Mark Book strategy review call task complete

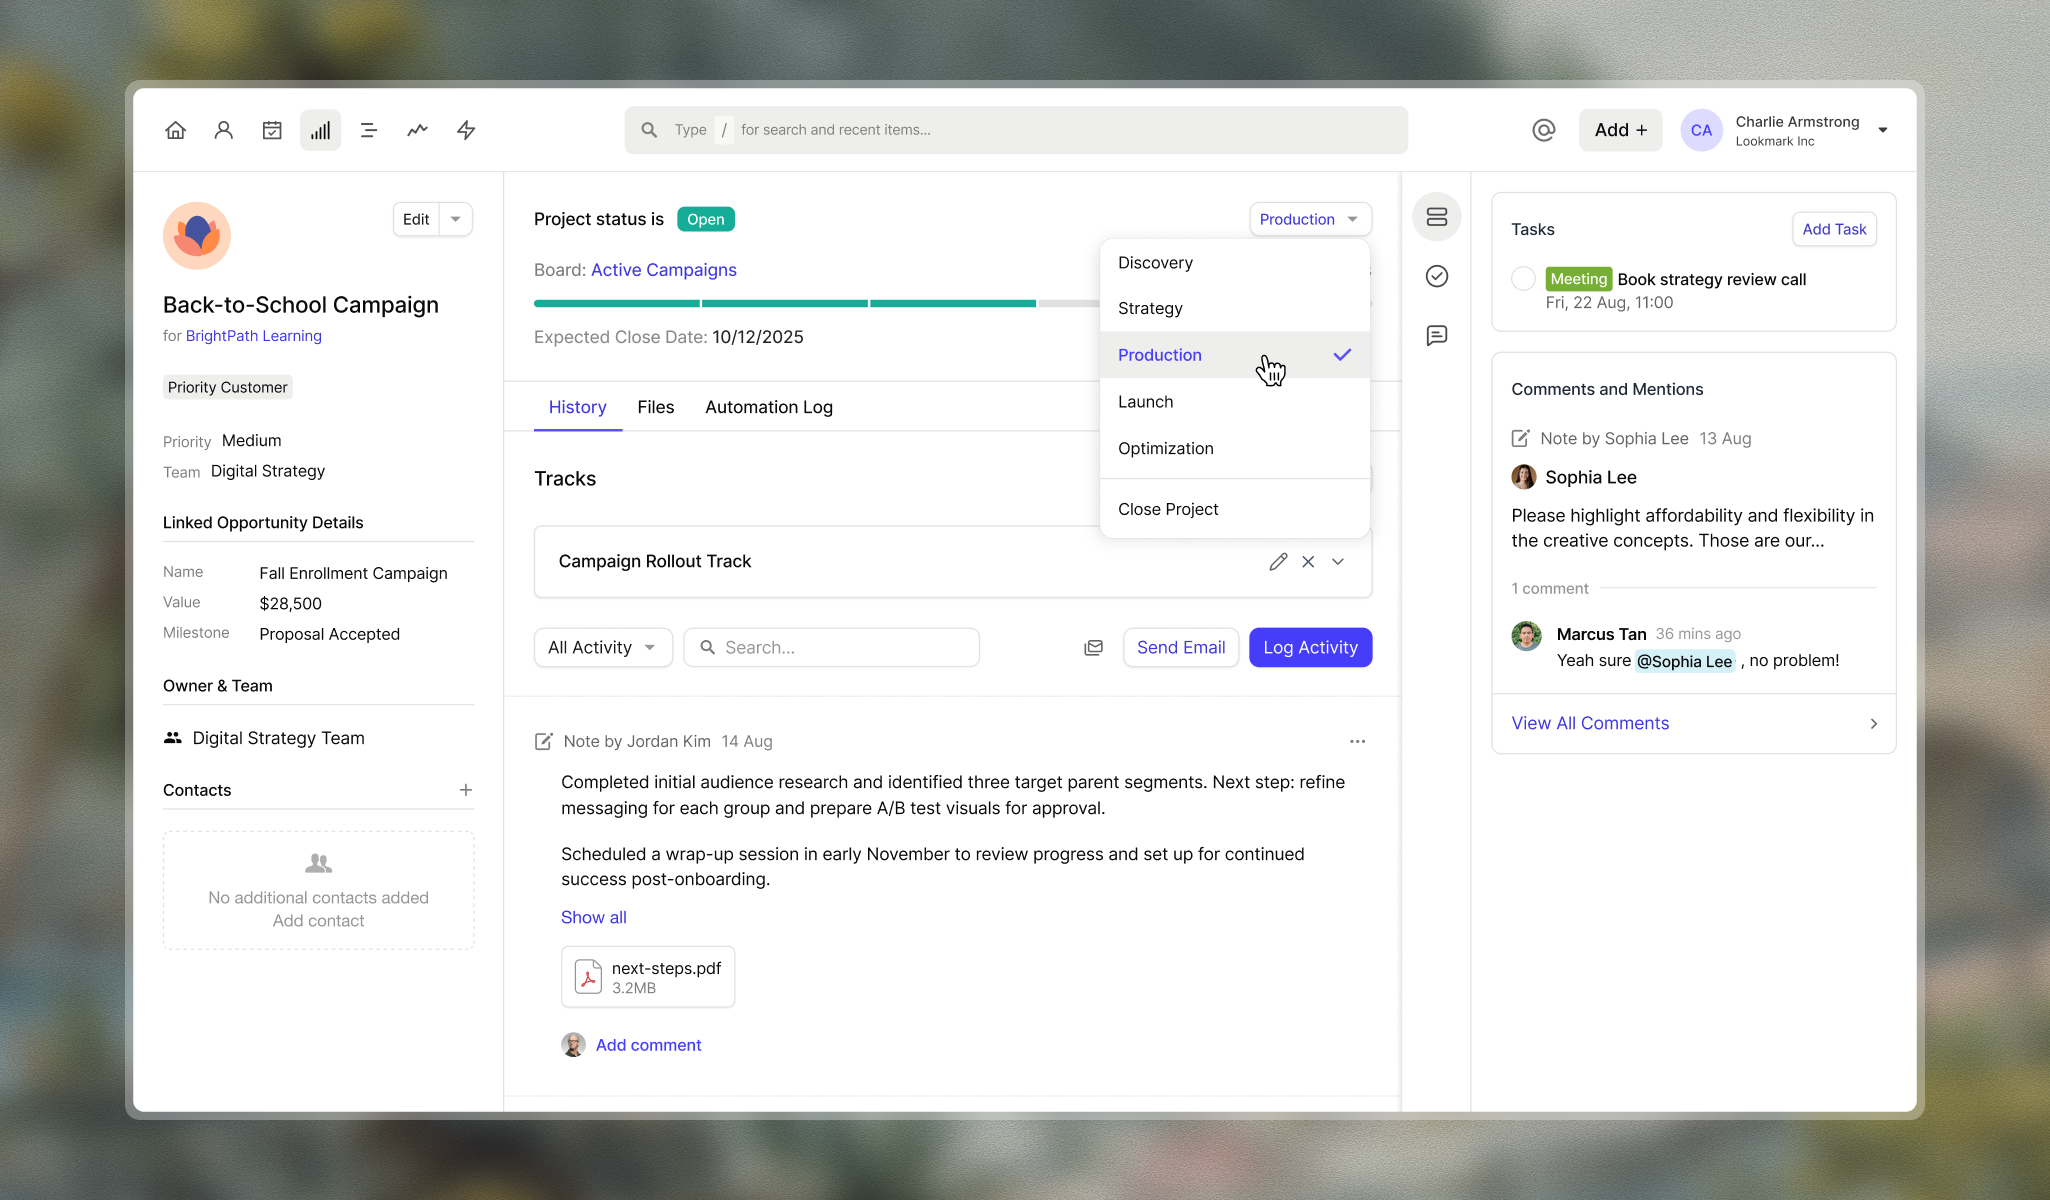tap(1523, 279)
